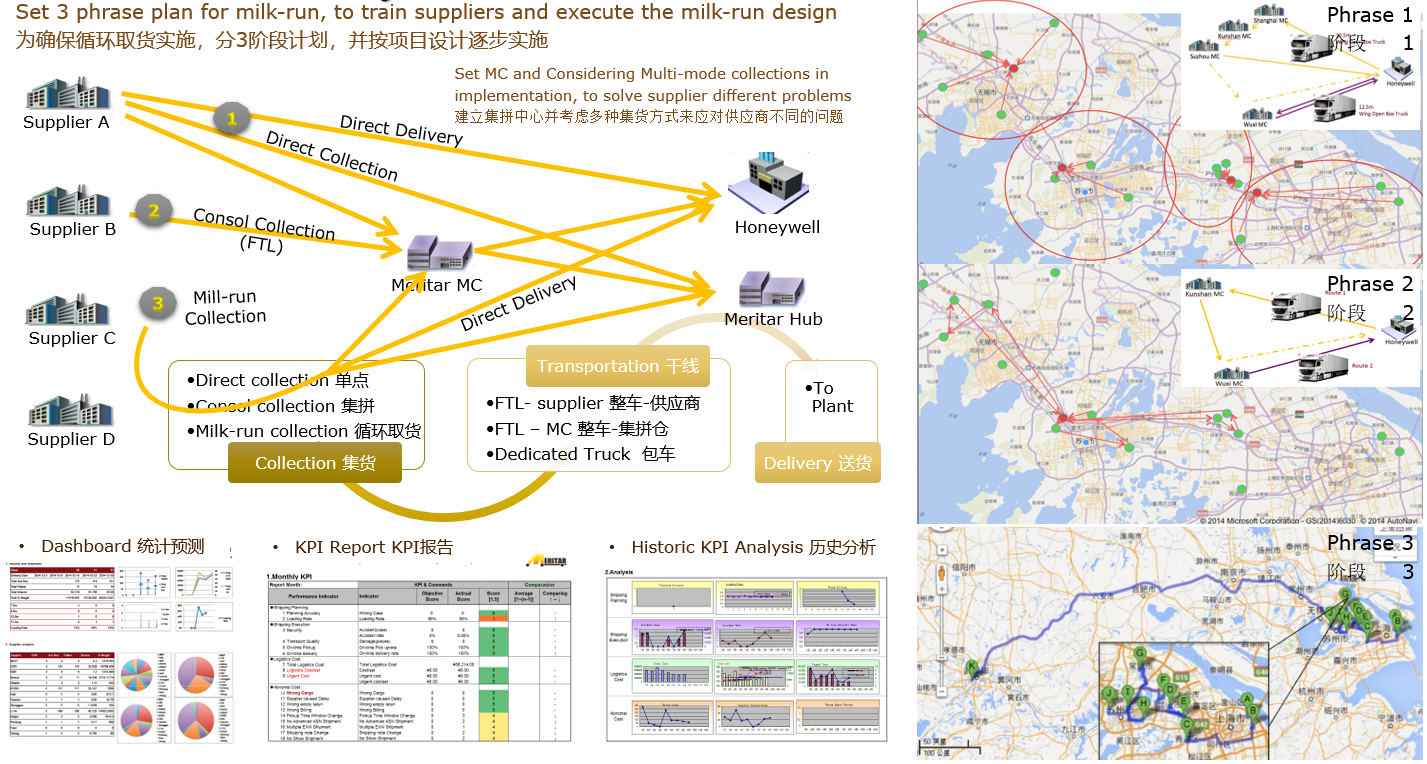The image size is (1427, 764).
Task: Select the Route 1 truck in Phrase 2
Action: click(x=1298, y=306)
